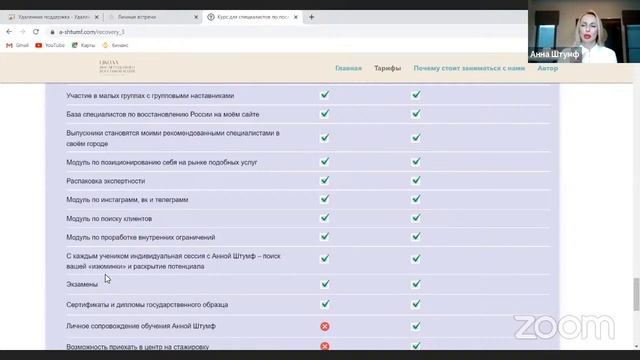Screen dimensions: 640x360
Task: Open a new browser tab with plus button
Action: pyautogui.click(x=311, y=17)
